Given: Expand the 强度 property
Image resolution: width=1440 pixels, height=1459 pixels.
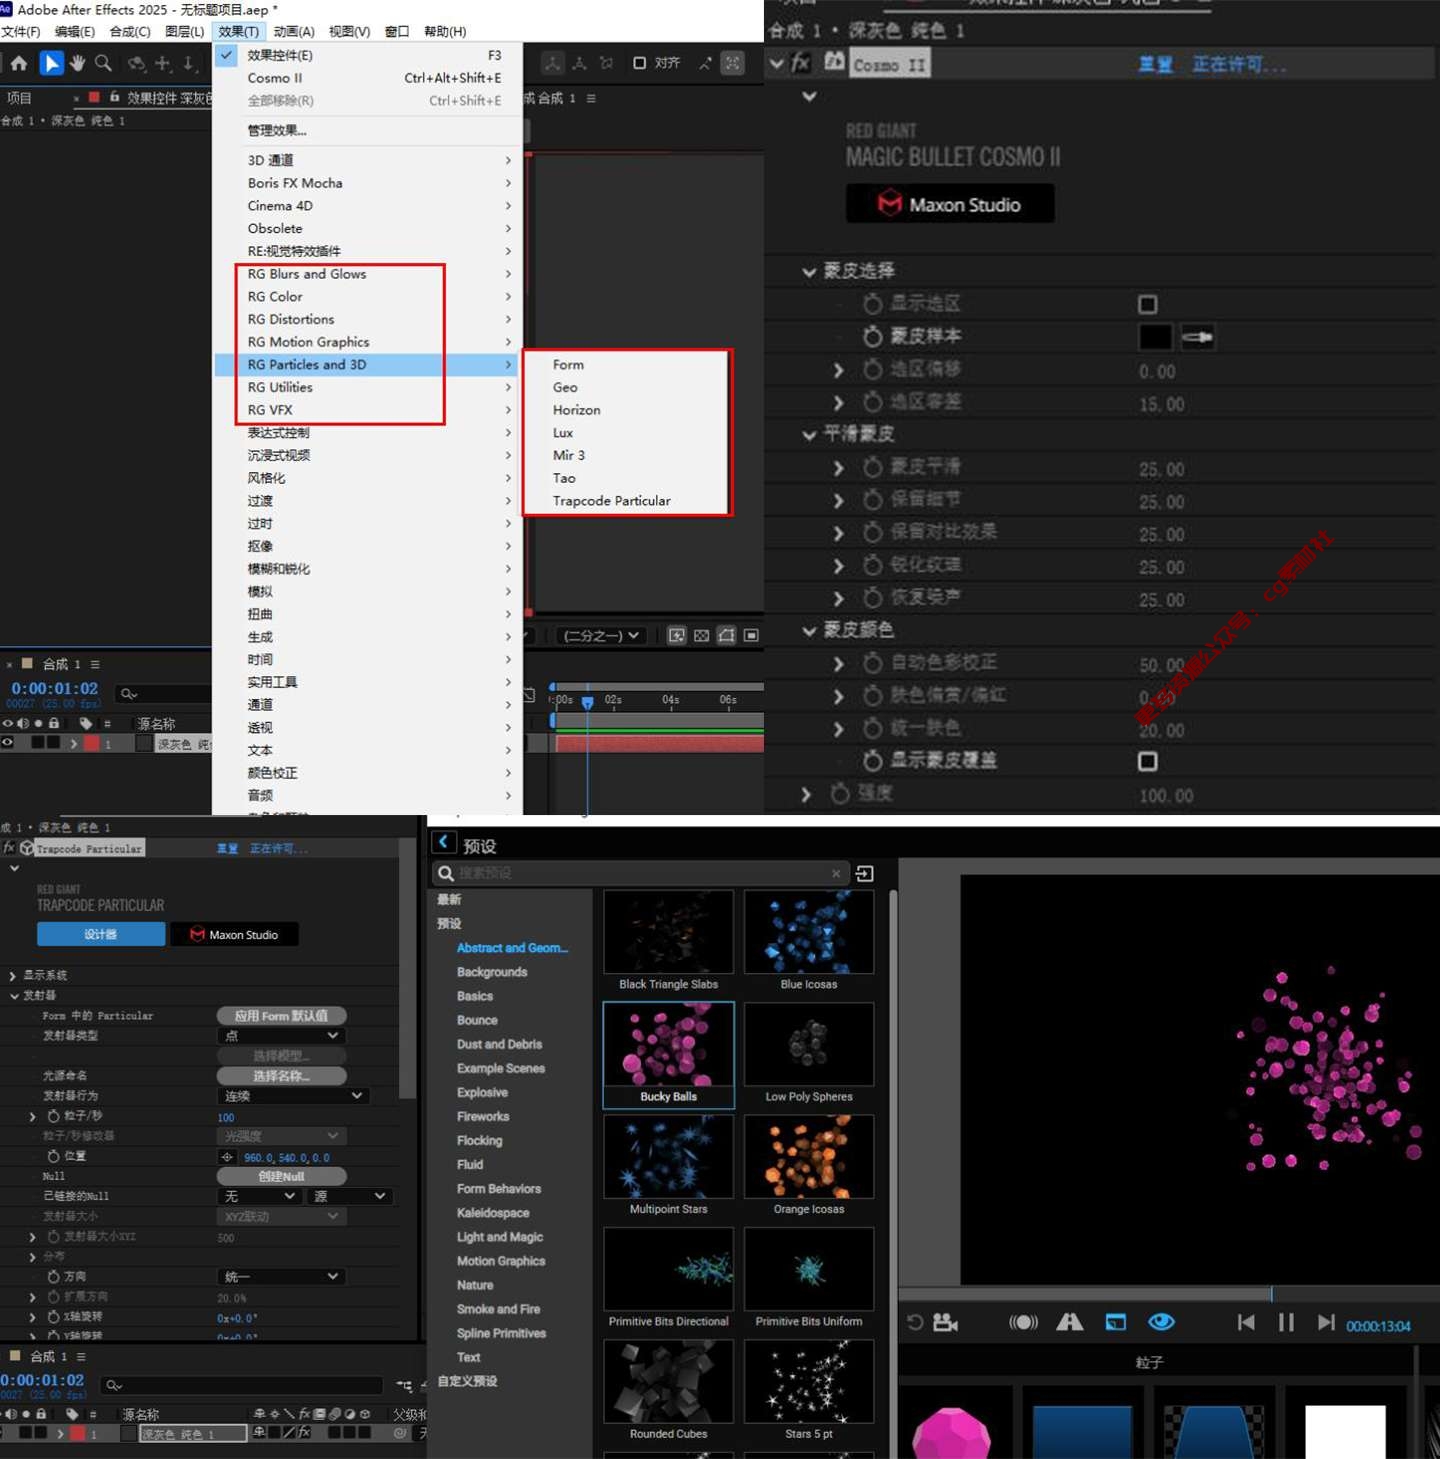Looking at the screenshot, I should tap(806, 794).
